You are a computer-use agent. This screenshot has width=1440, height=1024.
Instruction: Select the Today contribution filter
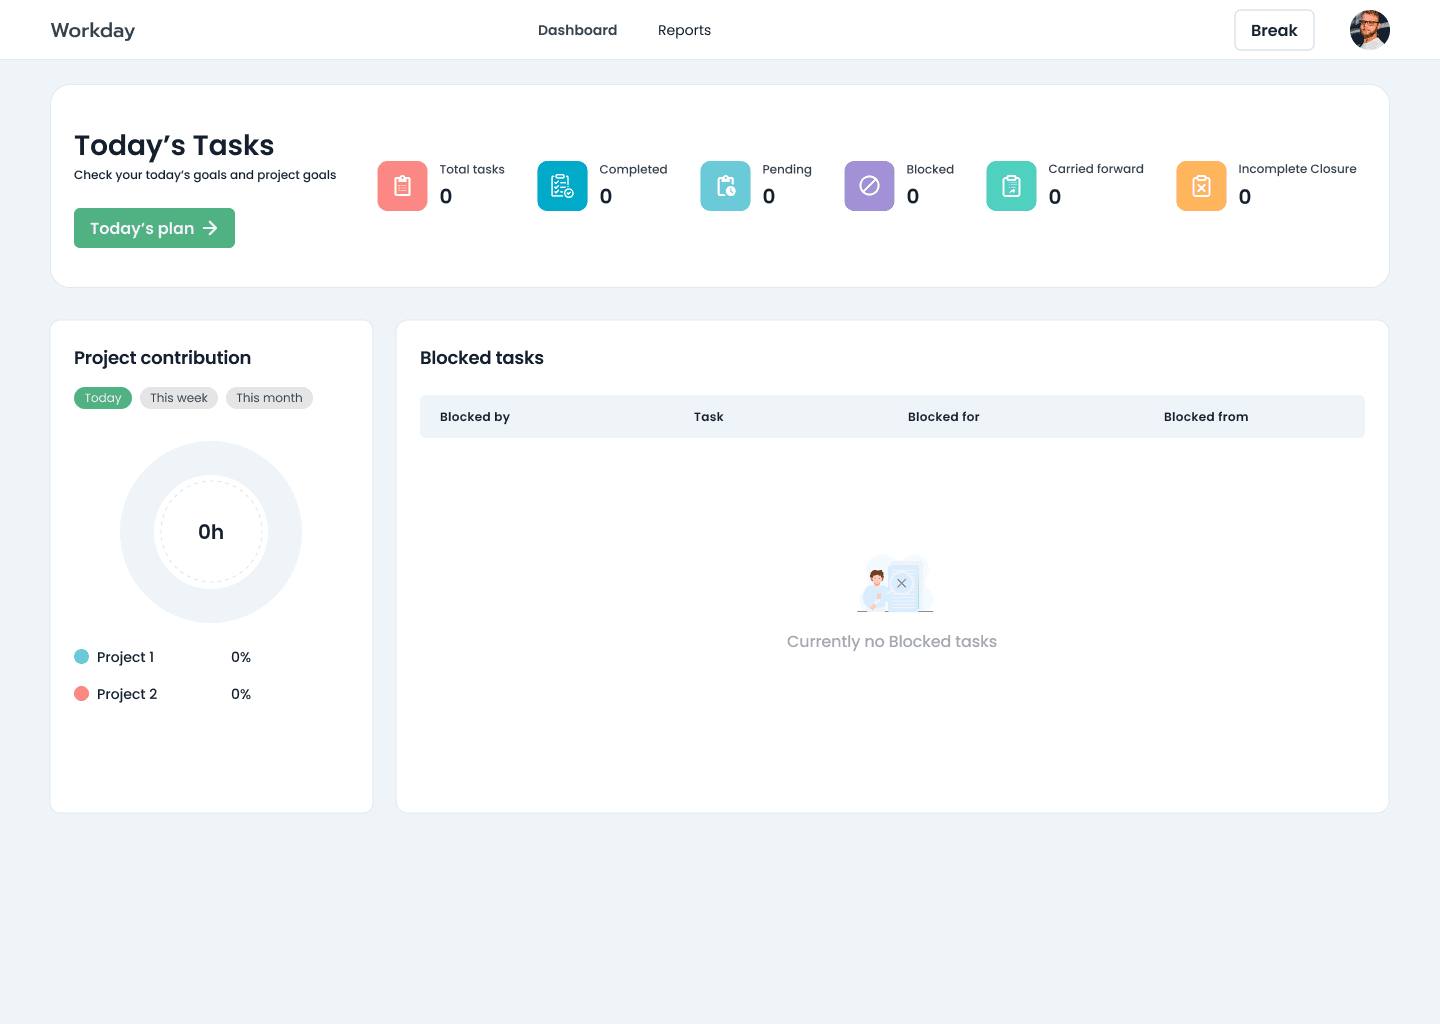[103, 398]
